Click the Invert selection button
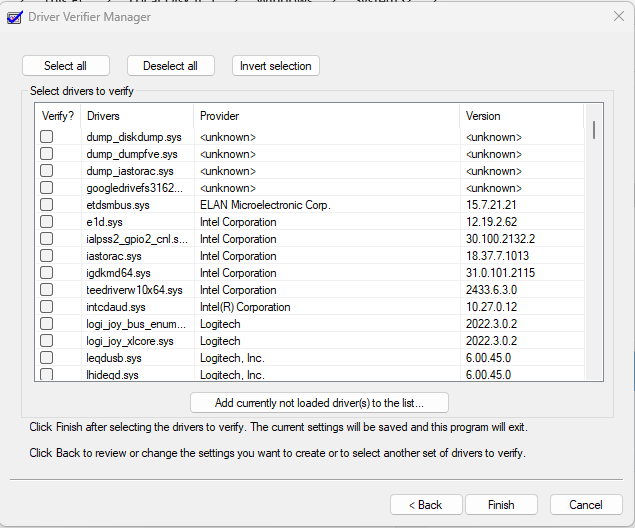Image resolution: width=635 pixels, height=528 pixels. [x=276, y=66]
